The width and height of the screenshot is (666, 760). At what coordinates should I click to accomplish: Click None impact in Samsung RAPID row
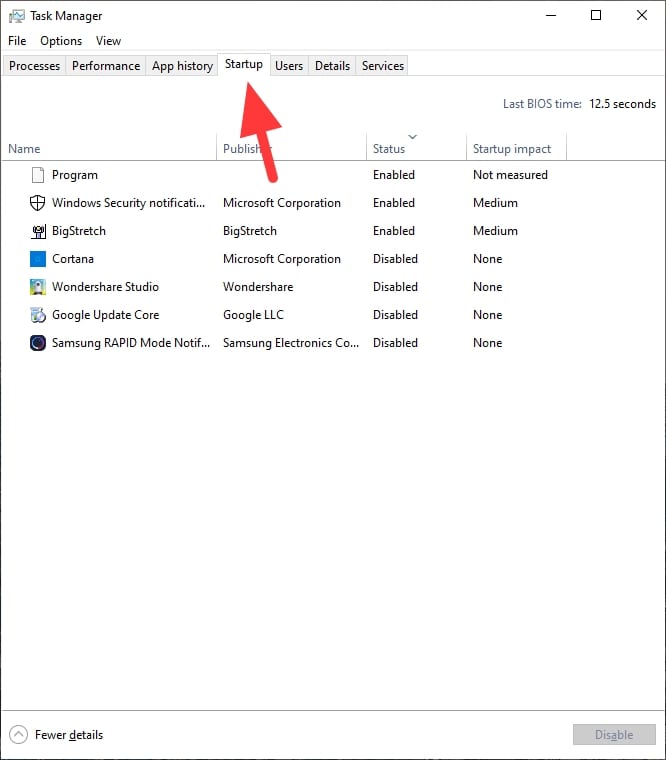tap(488, 343)
